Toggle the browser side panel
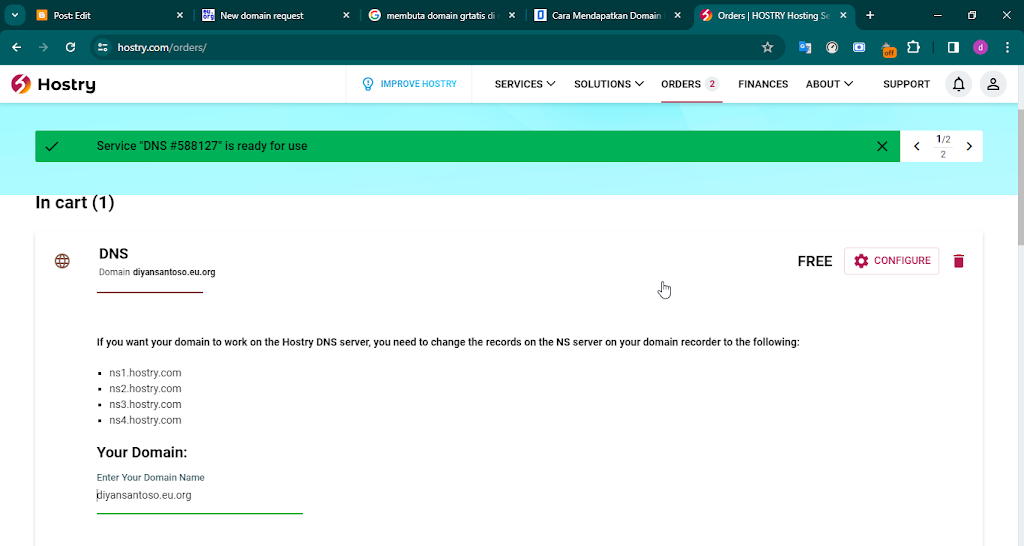 click(x=953, y=47)
